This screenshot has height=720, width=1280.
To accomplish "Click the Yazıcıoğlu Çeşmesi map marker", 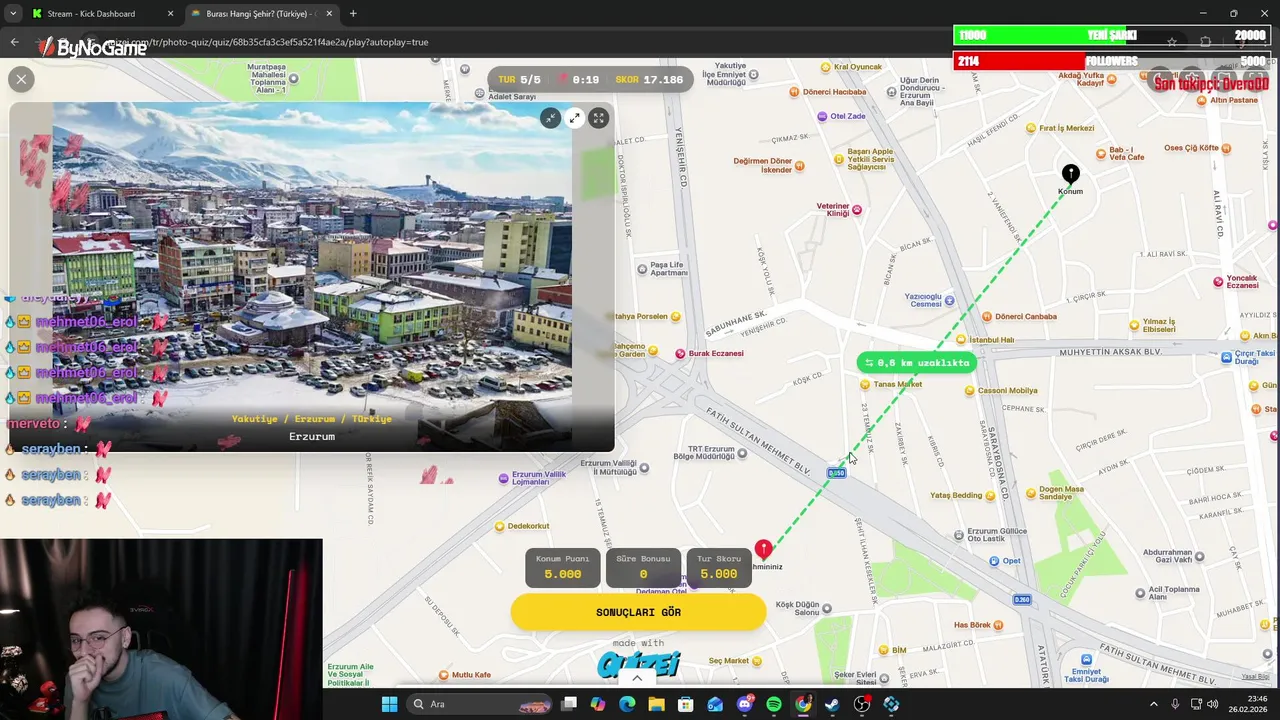I will pos(949,300).
